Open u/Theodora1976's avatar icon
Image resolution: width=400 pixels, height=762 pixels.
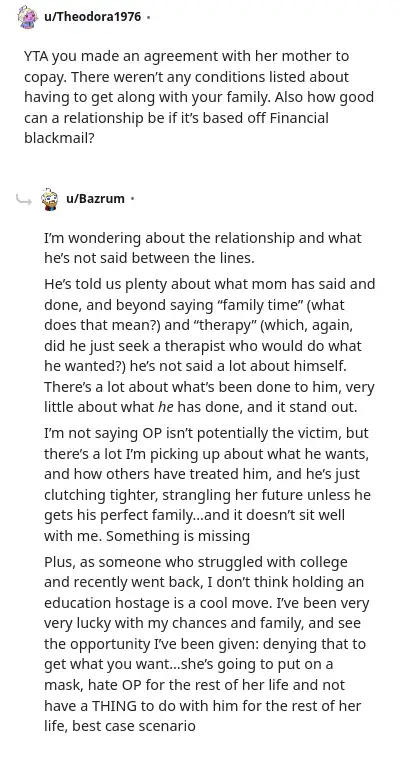pyautogui.click(x=27, y=17)
